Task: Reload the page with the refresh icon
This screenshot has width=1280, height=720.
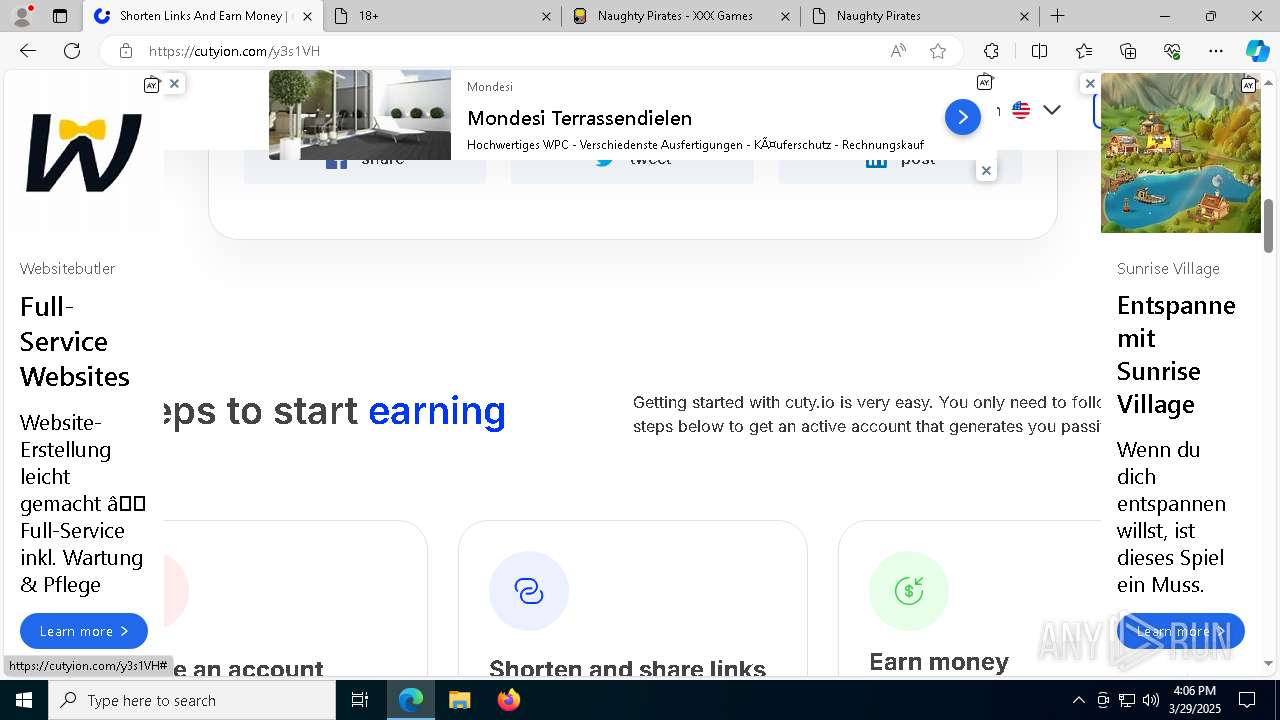Action: (72, 51)
